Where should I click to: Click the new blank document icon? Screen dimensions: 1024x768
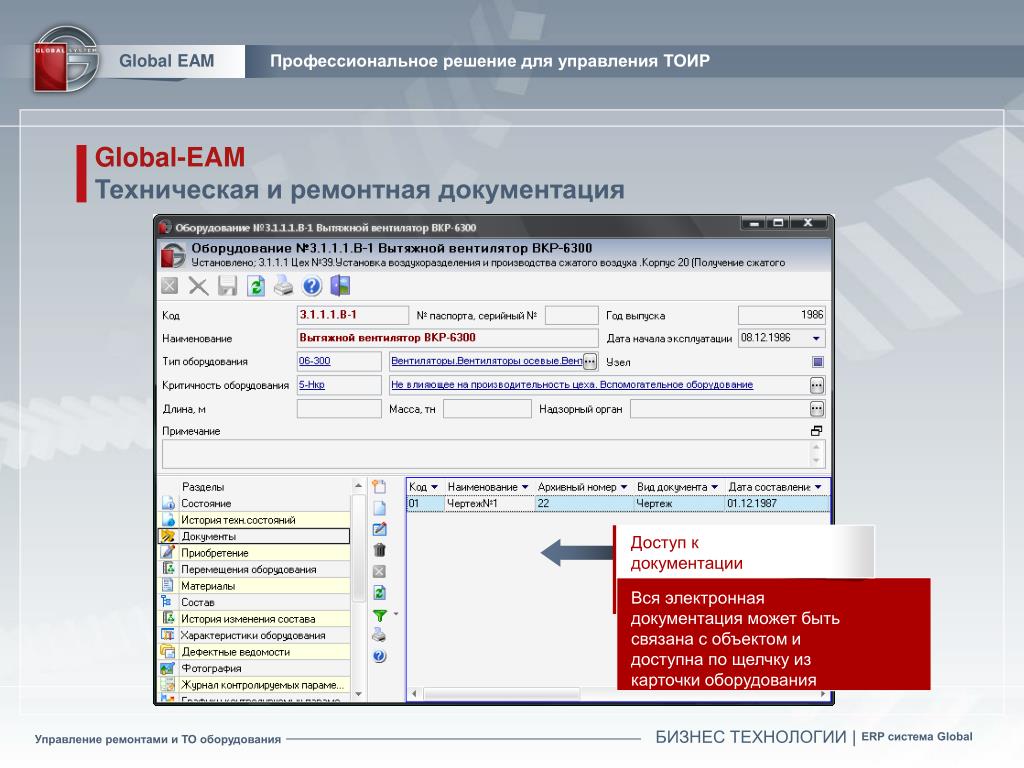(x=379, y=507)
